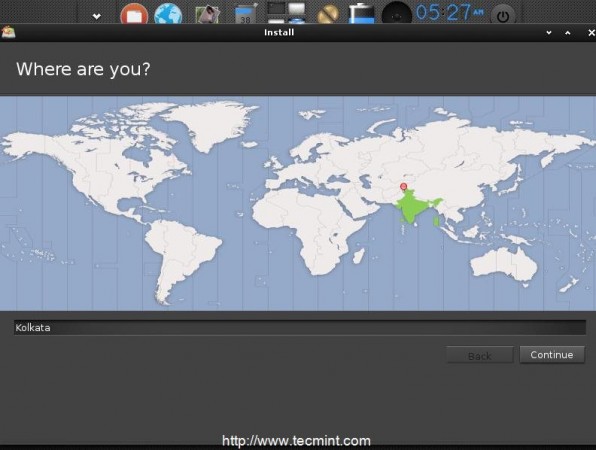Open the file manager from the top panel
596x450 pixels.
click(134, 13)
